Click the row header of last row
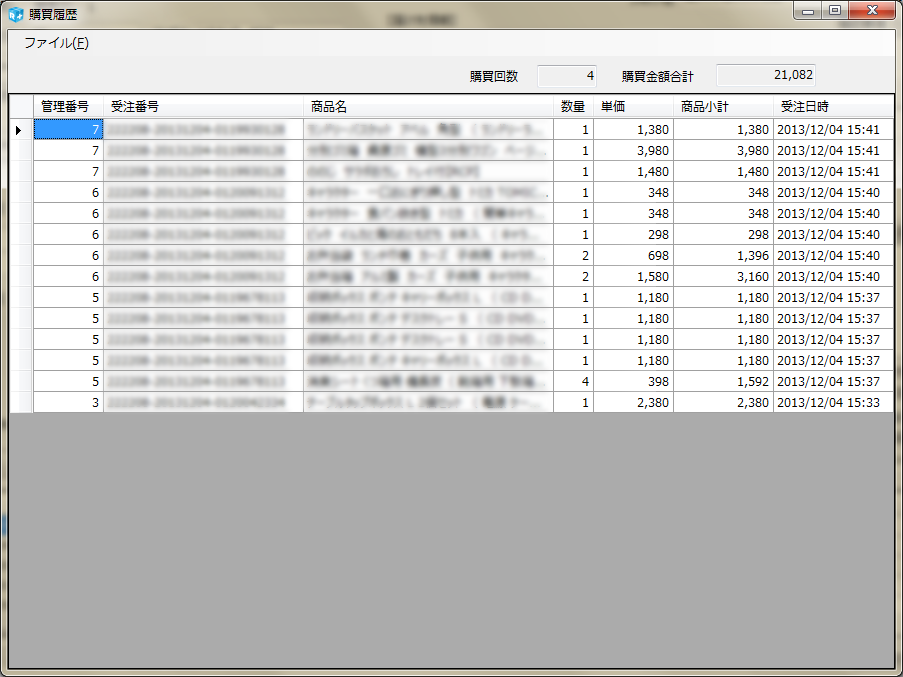 21,403
